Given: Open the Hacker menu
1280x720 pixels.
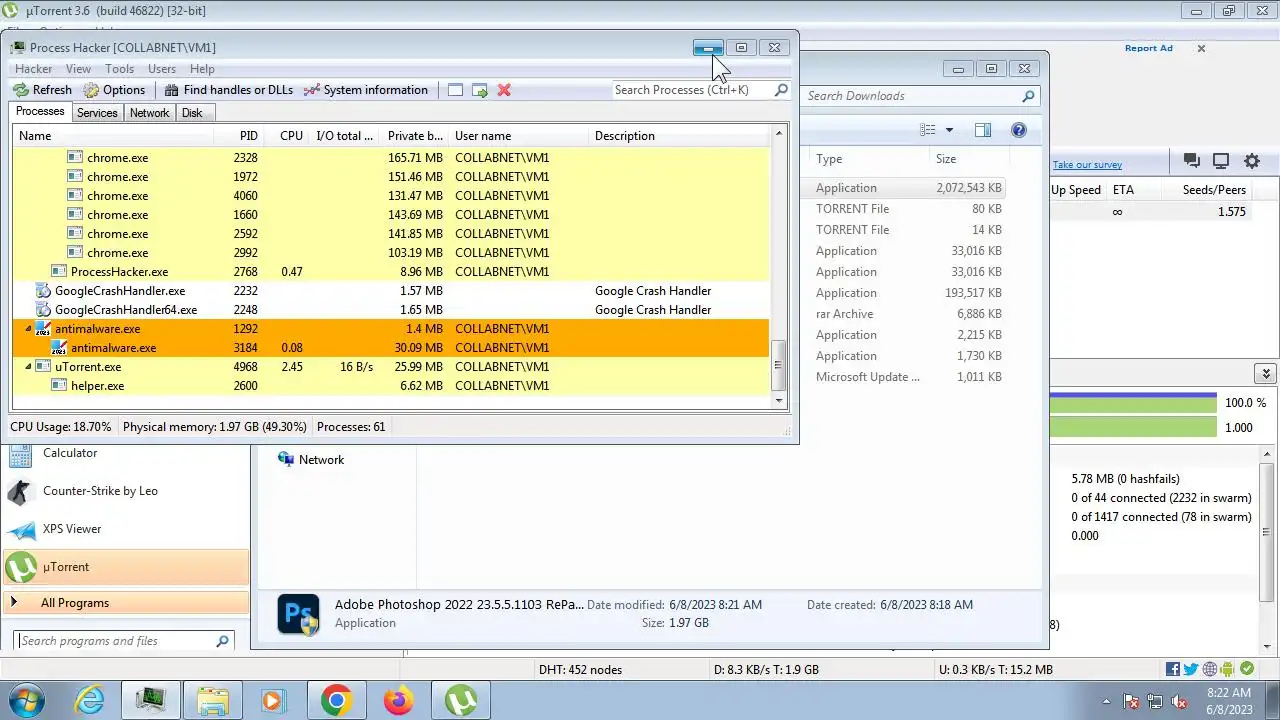Looking at the screenshot, I should point(33,69).
